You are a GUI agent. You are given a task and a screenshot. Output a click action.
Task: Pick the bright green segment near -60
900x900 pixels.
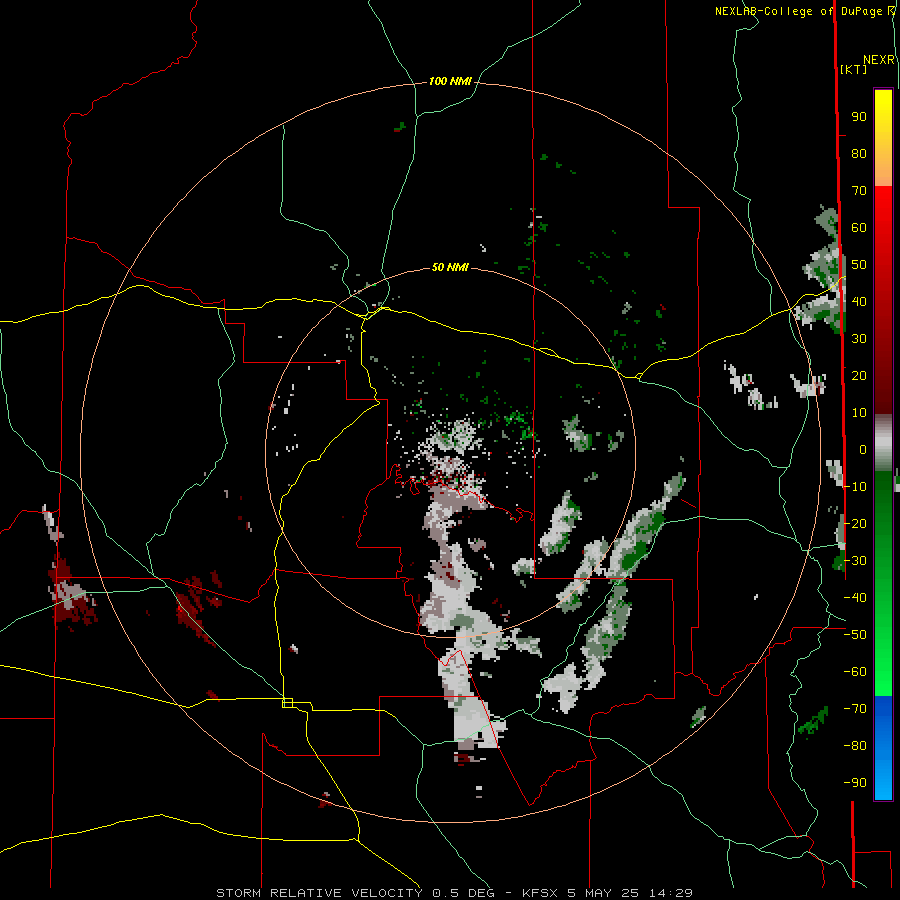[x=883, y=672]
